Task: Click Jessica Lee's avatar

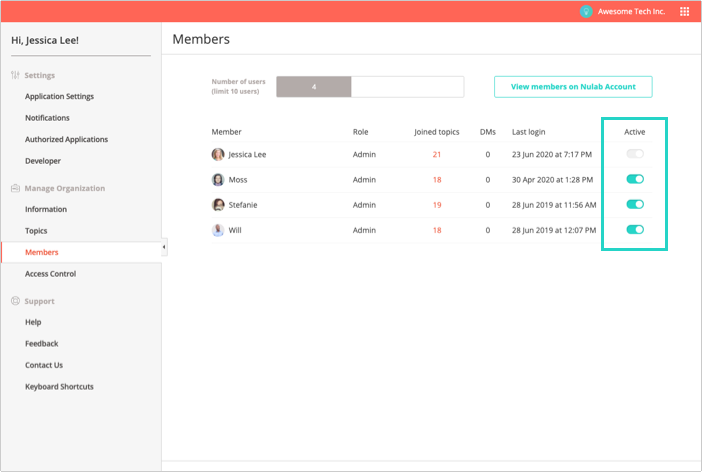Action: (218, 154)
